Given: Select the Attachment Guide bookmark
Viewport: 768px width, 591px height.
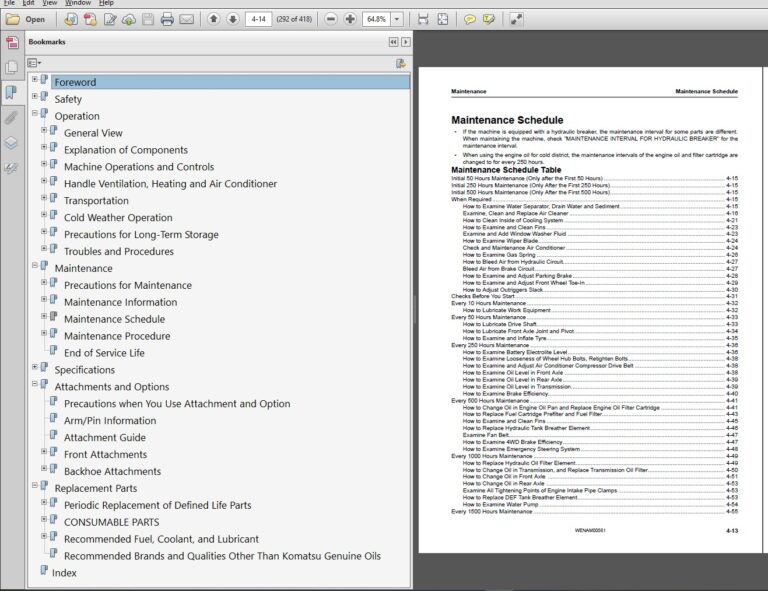Looking at the screenshot, I should coord(105,438).
